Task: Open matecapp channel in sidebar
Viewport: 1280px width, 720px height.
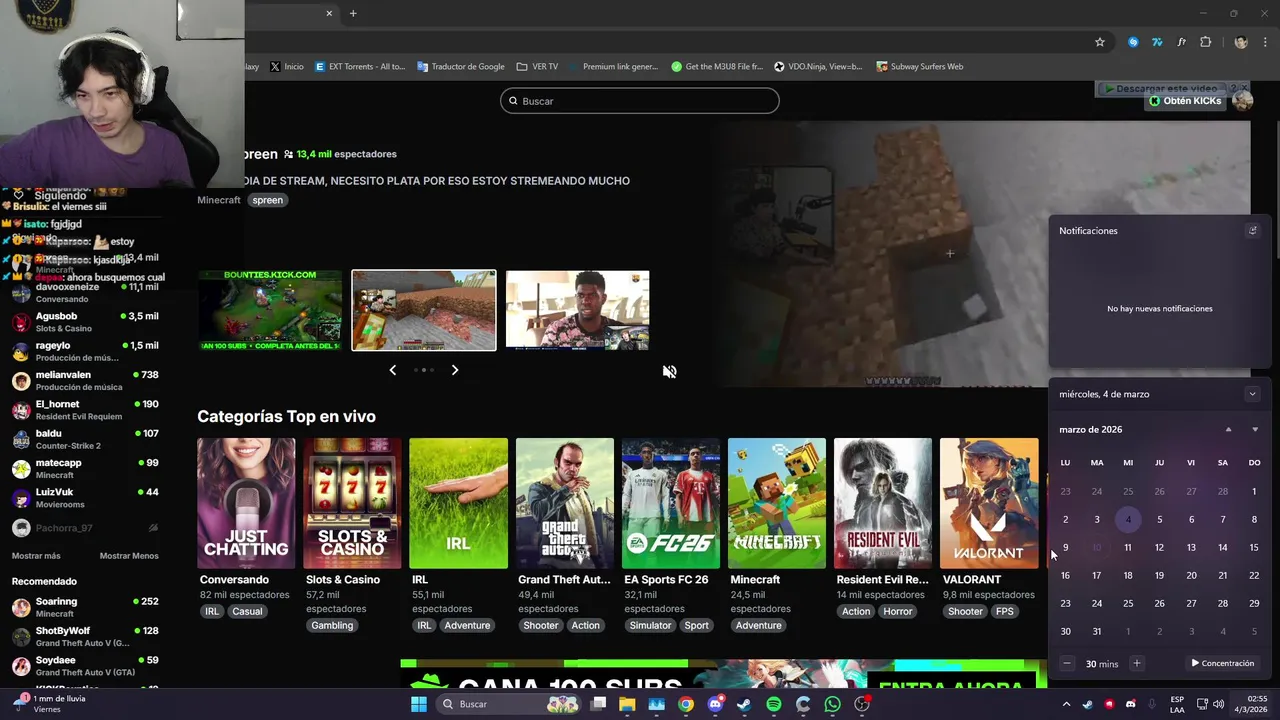Action: 85,468
